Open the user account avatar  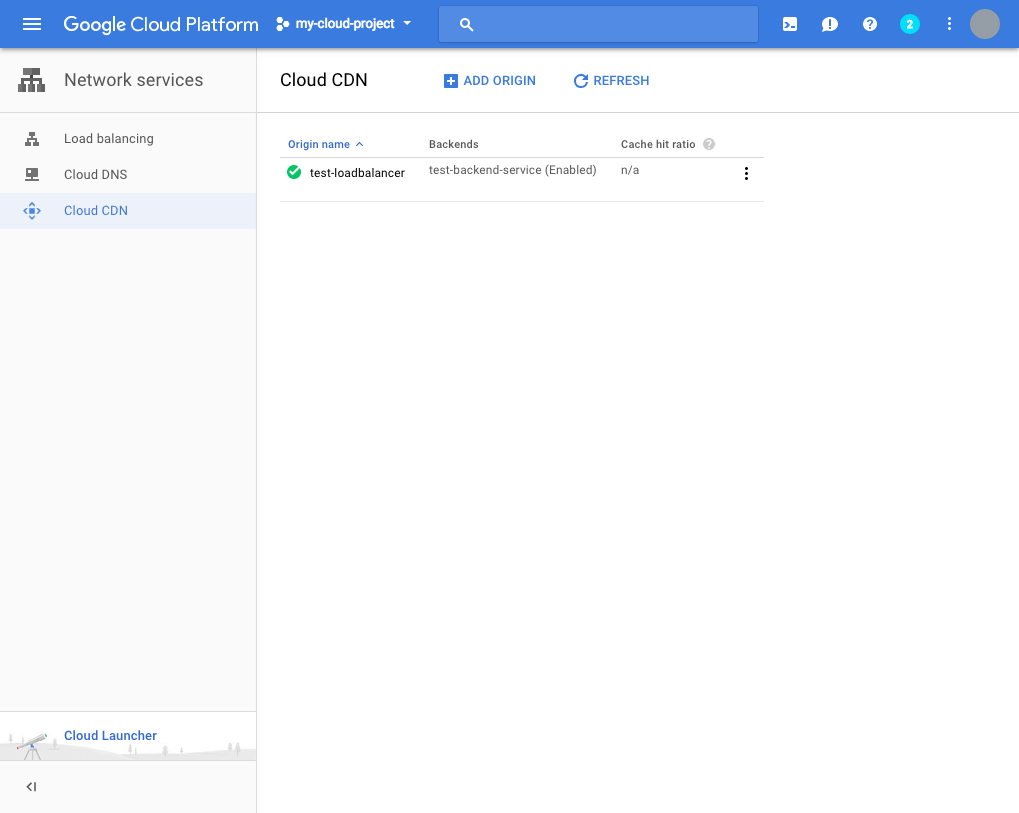985,24
